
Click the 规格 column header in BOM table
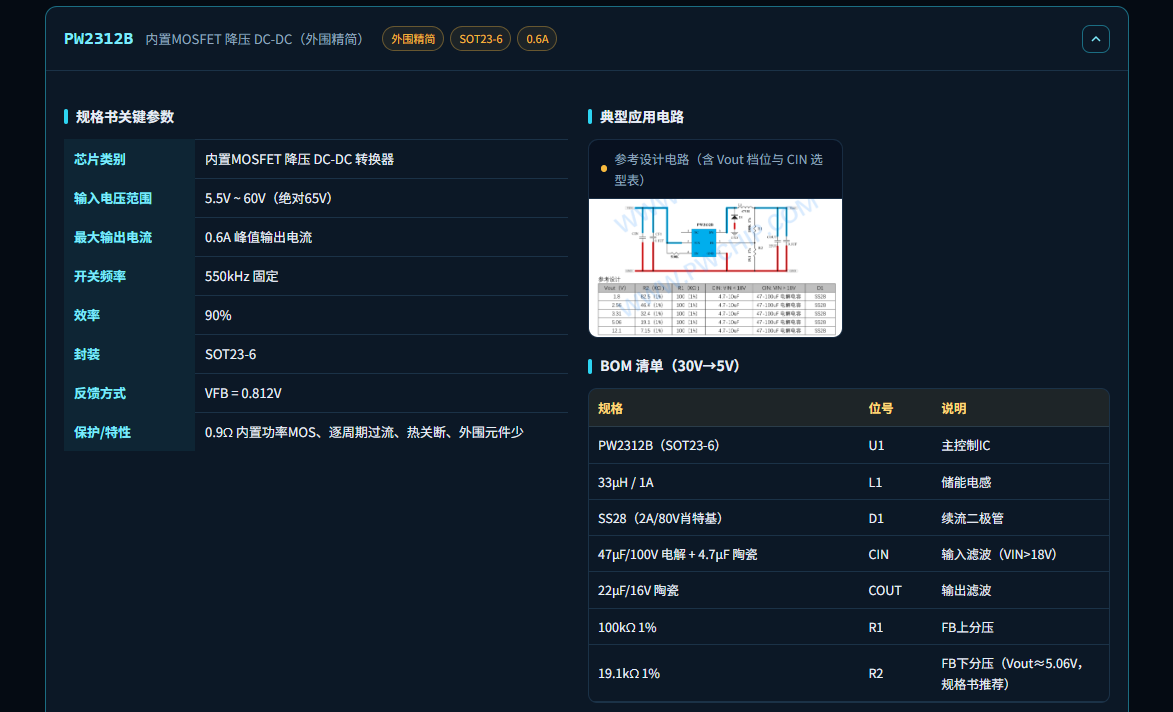tap(610, 408)
